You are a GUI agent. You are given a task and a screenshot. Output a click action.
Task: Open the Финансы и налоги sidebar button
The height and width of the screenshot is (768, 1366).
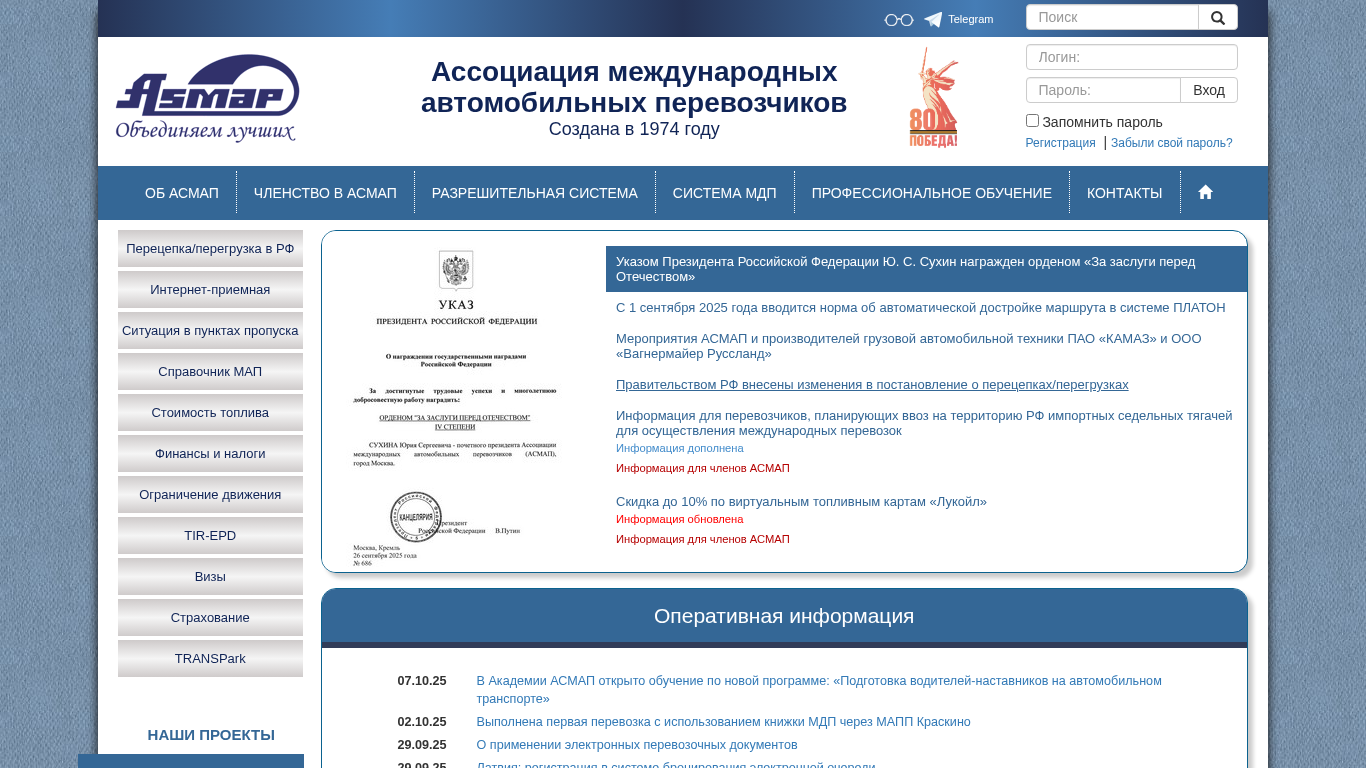(x=210, y=453)
